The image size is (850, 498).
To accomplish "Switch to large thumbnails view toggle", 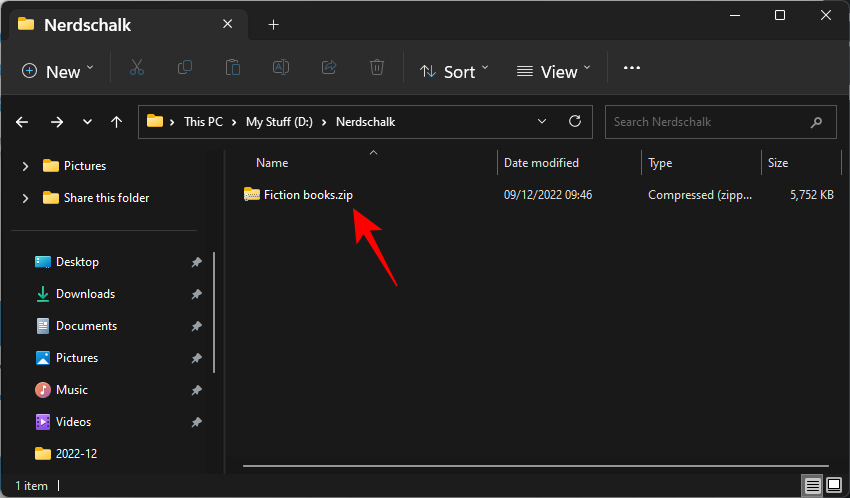I will tap(834, 485).
